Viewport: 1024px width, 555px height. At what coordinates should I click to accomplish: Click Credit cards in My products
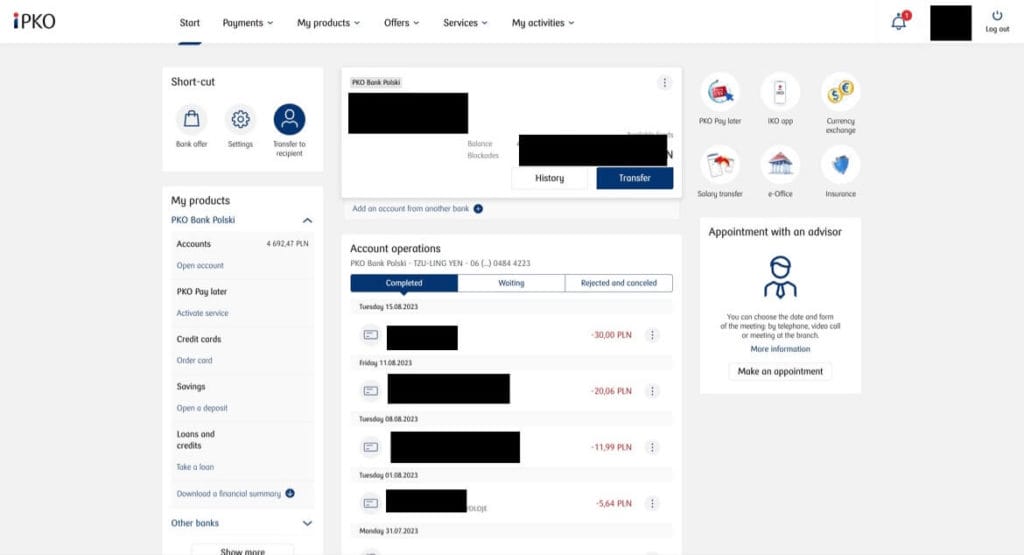click(199, 340)
